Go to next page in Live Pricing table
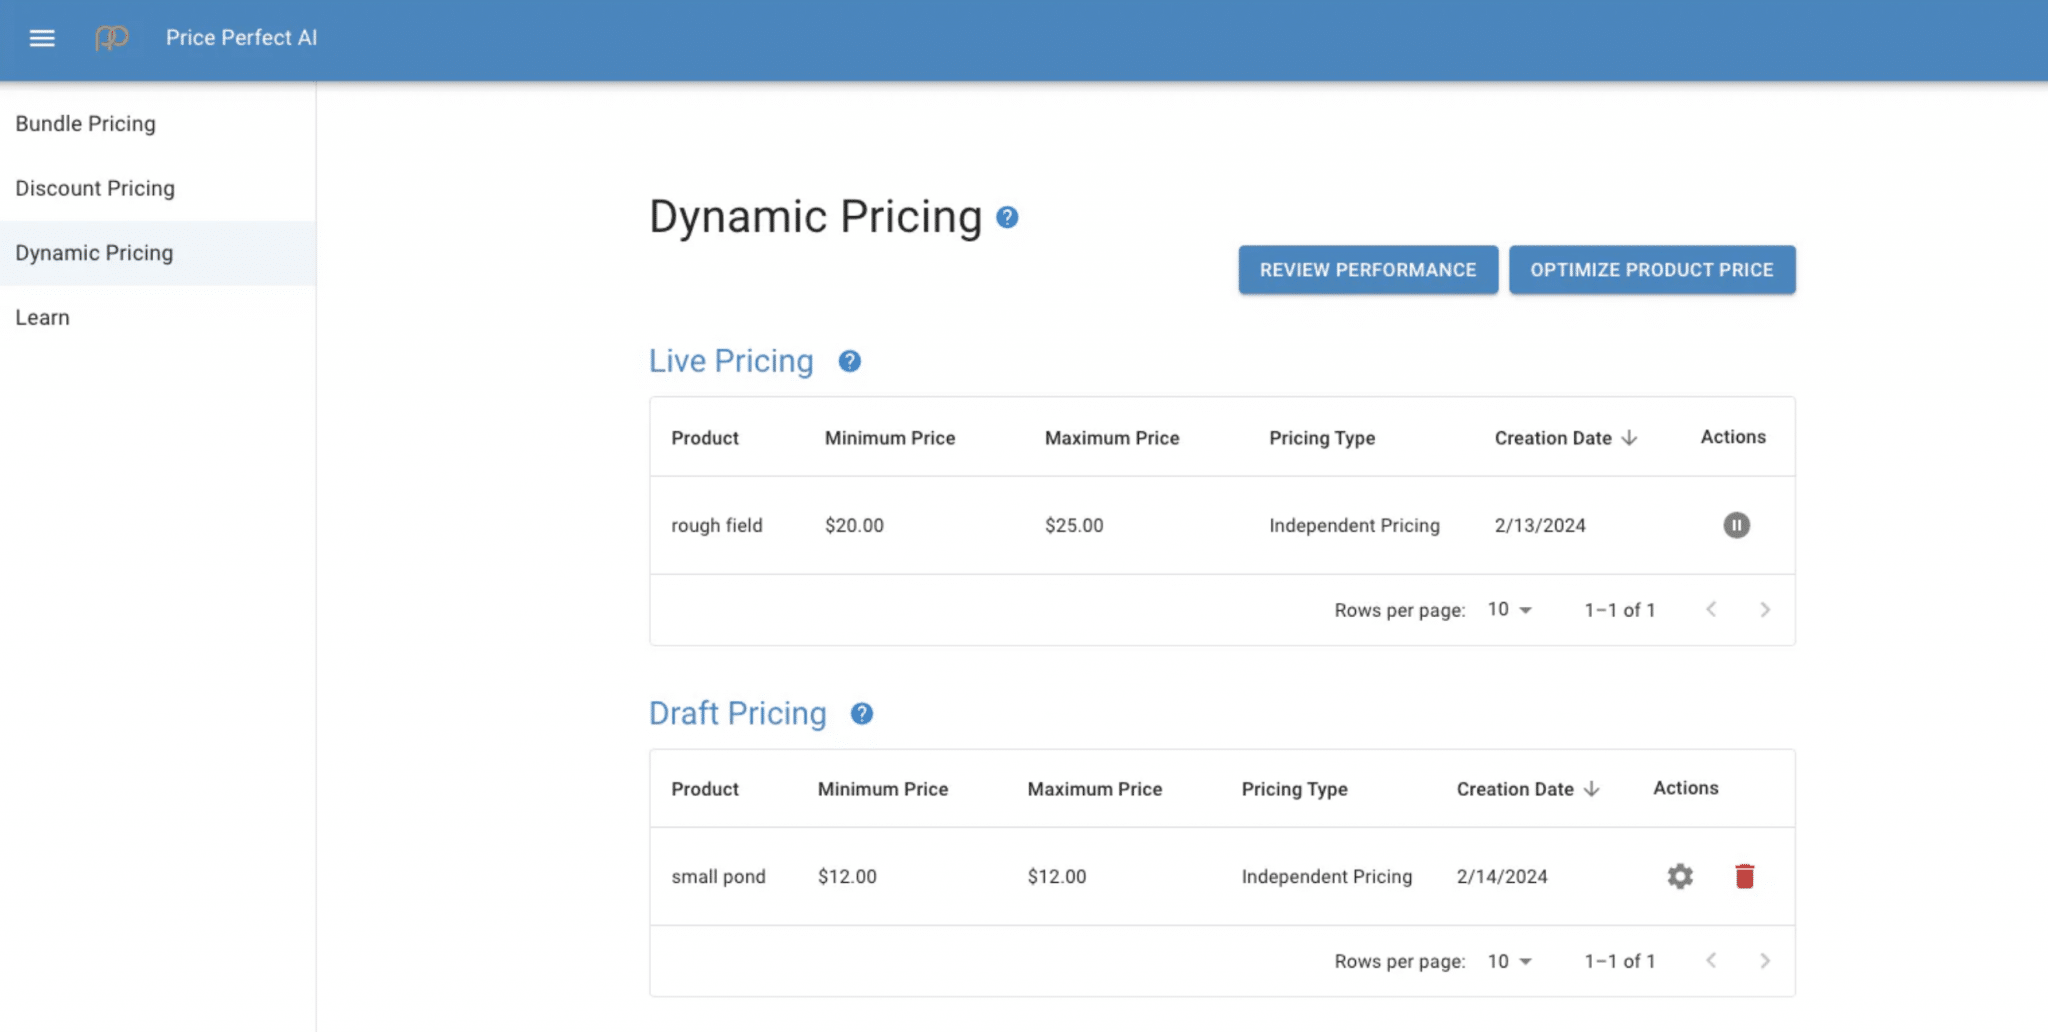This screenshot has width=2048, height=1032. [x=1765, y=609]
